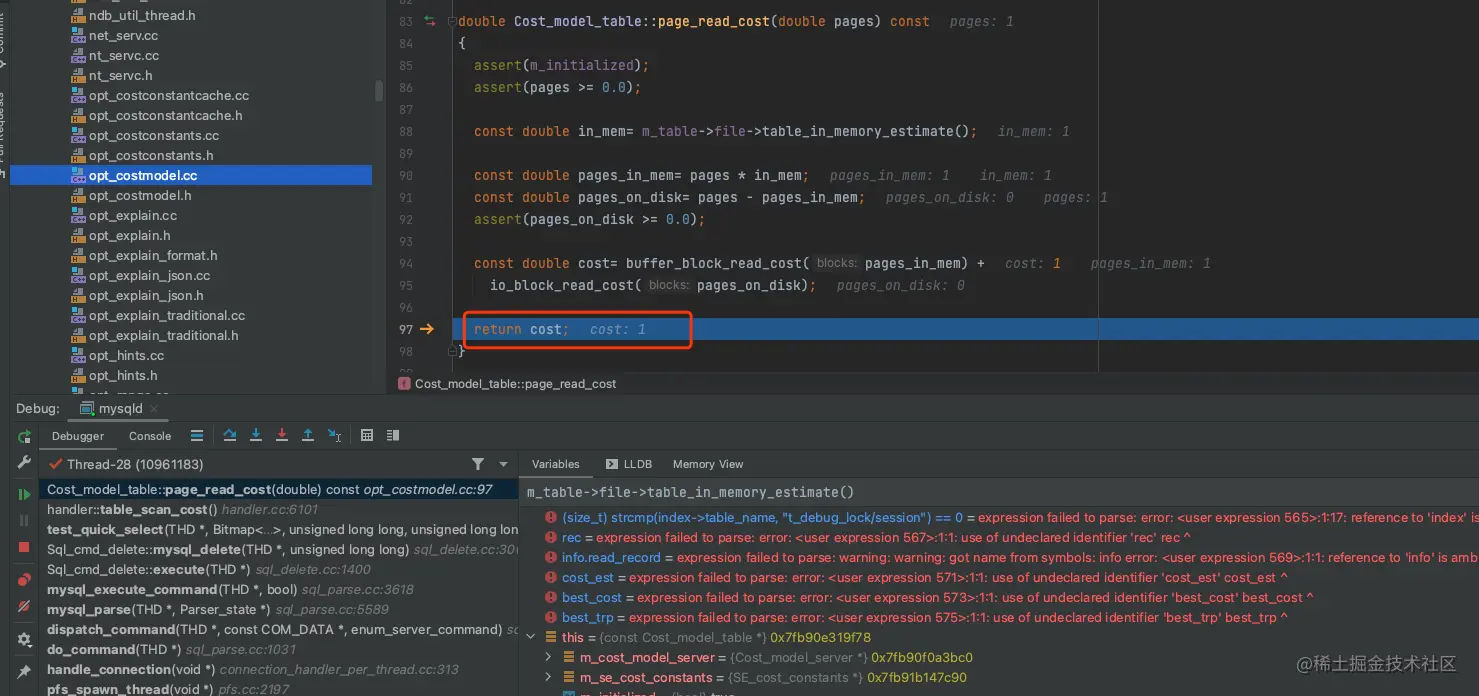1479x696 pixels.
Task: Click the line 83 gutter override icon
Action: tap(430, 21)
